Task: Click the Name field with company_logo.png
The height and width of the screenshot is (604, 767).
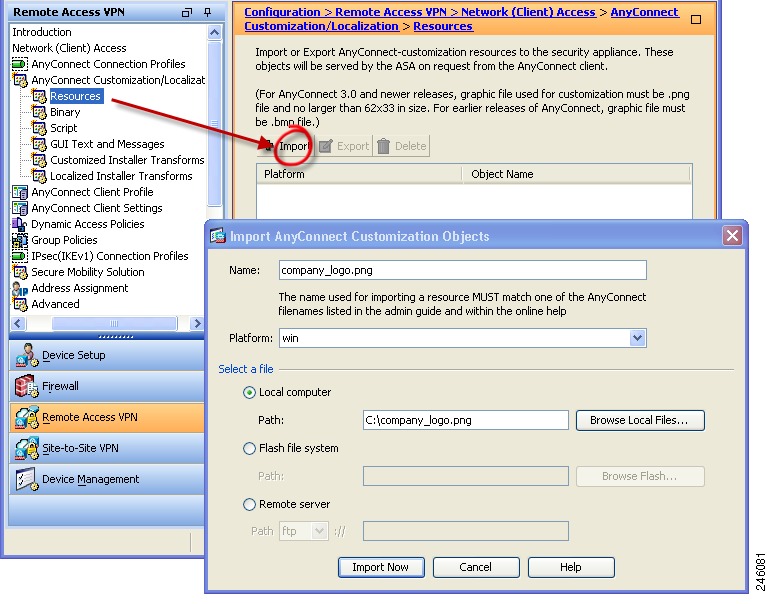Action: (462, 270)
